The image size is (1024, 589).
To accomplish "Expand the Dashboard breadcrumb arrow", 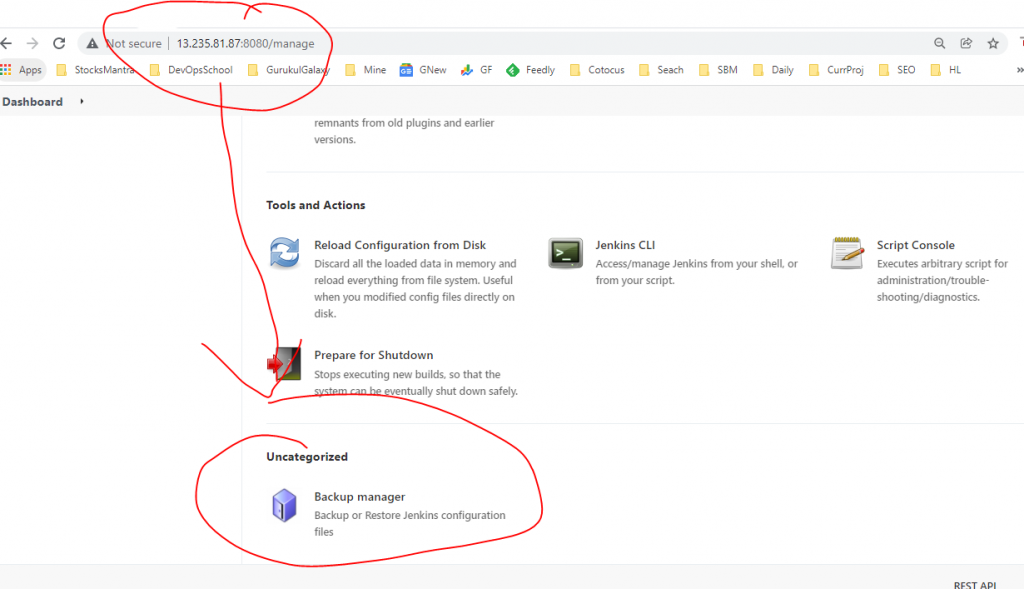I will point(81,101).
